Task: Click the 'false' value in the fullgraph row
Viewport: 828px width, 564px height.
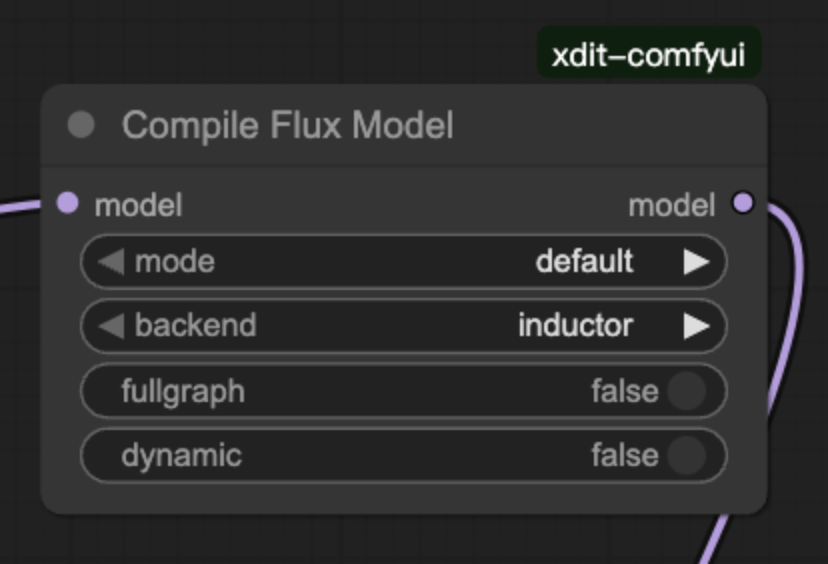Action: [624, 391]
